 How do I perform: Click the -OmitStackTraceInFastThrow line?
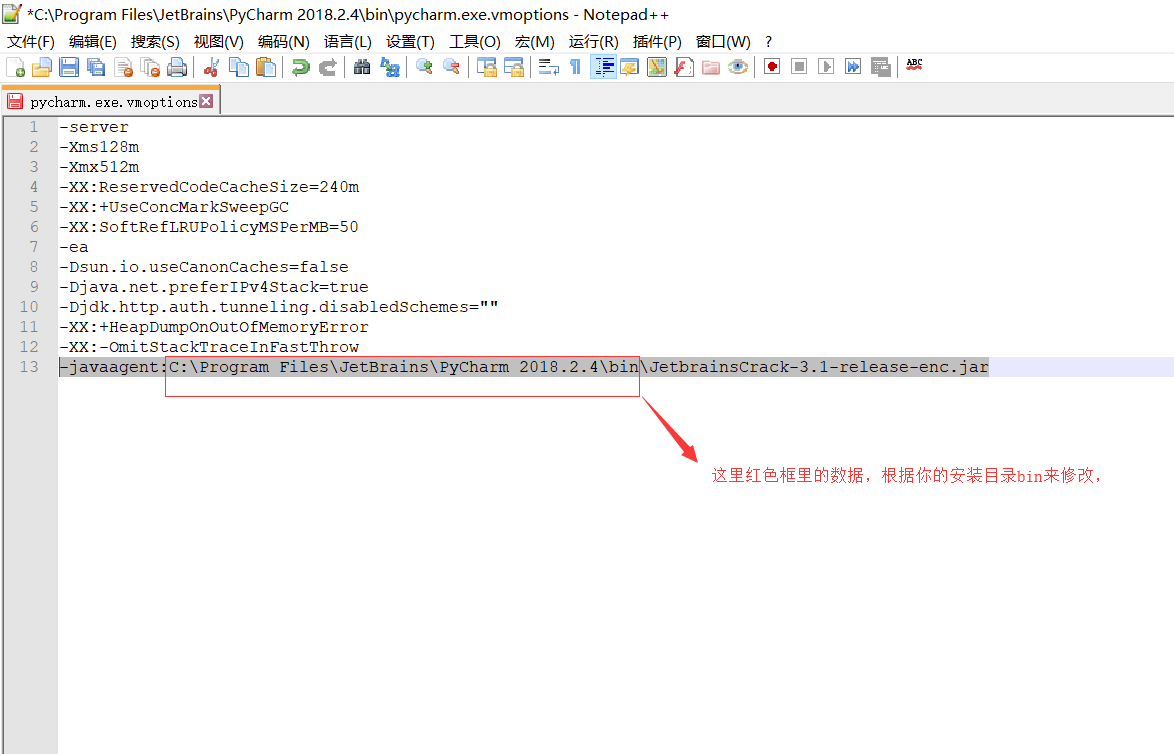pos(209,347)
